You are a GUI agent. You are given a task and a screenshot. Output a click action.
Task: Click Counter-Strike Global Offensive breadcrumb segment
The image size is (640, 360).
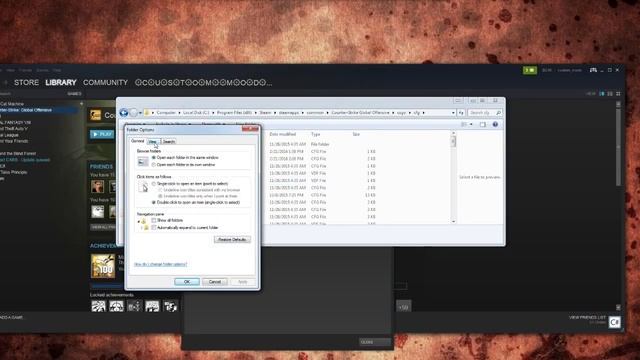click(359, 113)
